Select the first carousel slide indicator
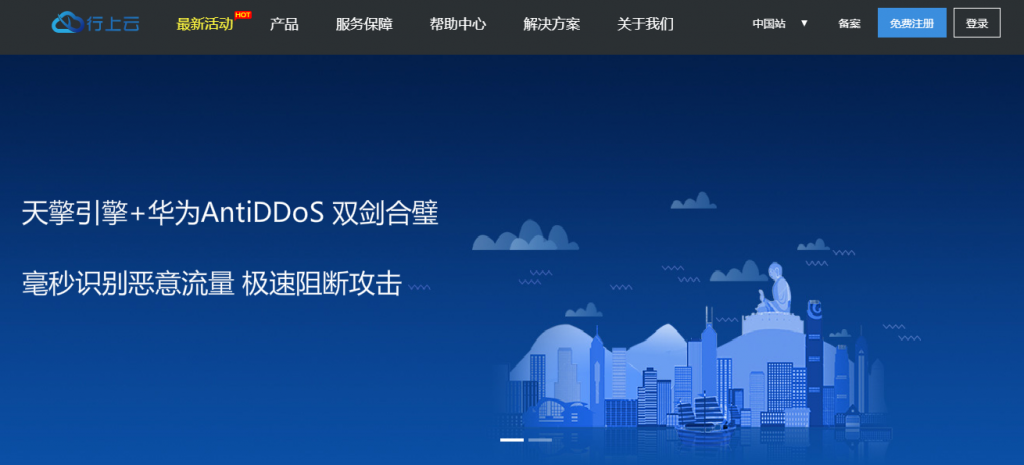 512,440
